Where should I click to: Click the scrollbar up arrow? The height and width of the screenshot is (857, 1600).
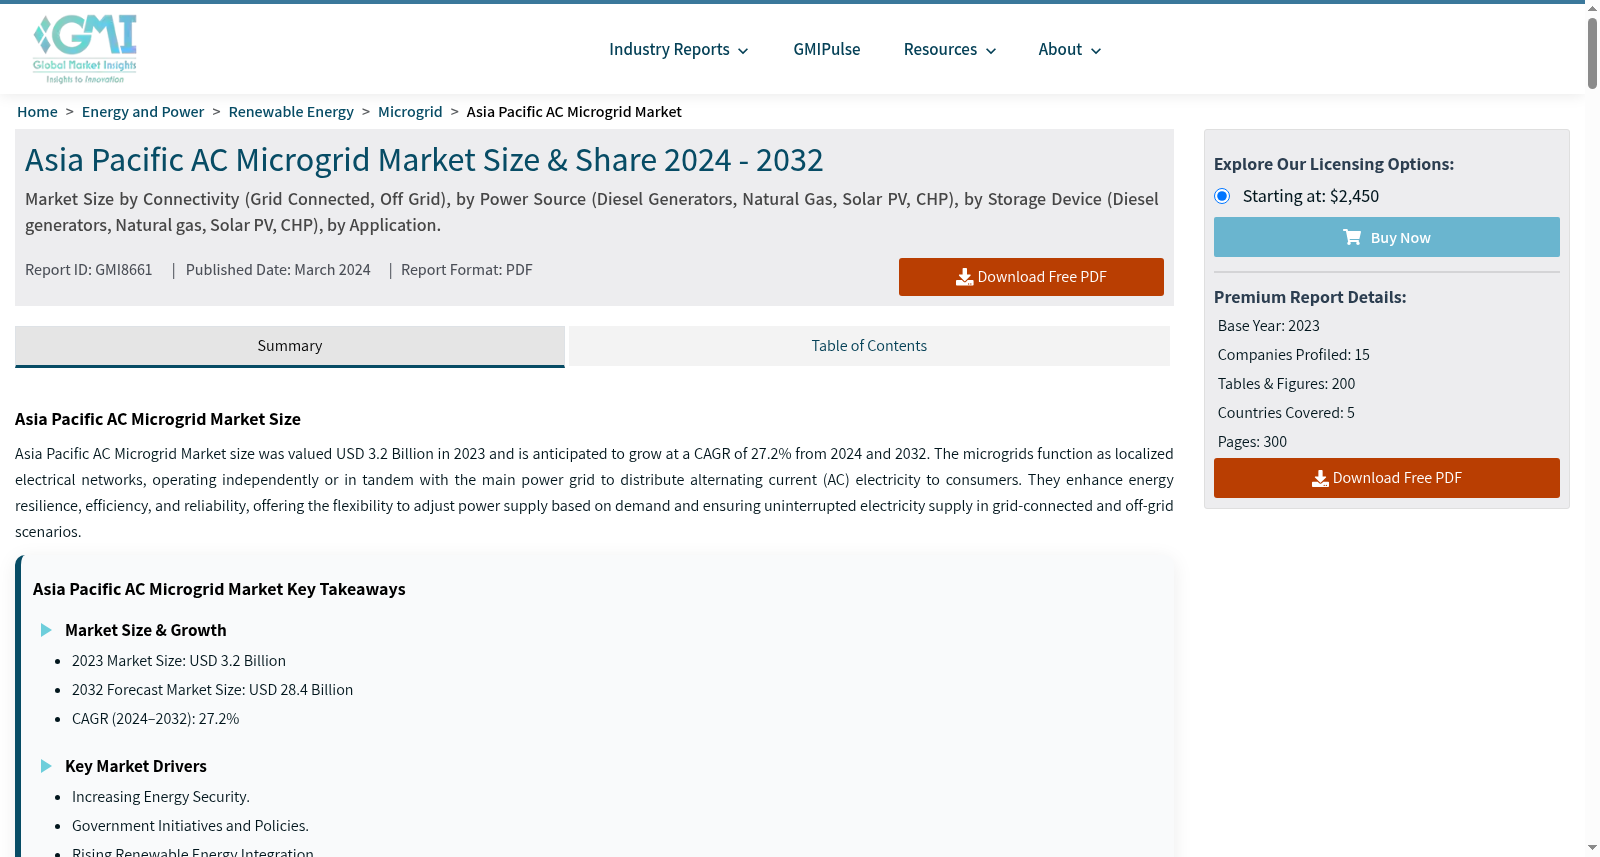(1592, 8)
